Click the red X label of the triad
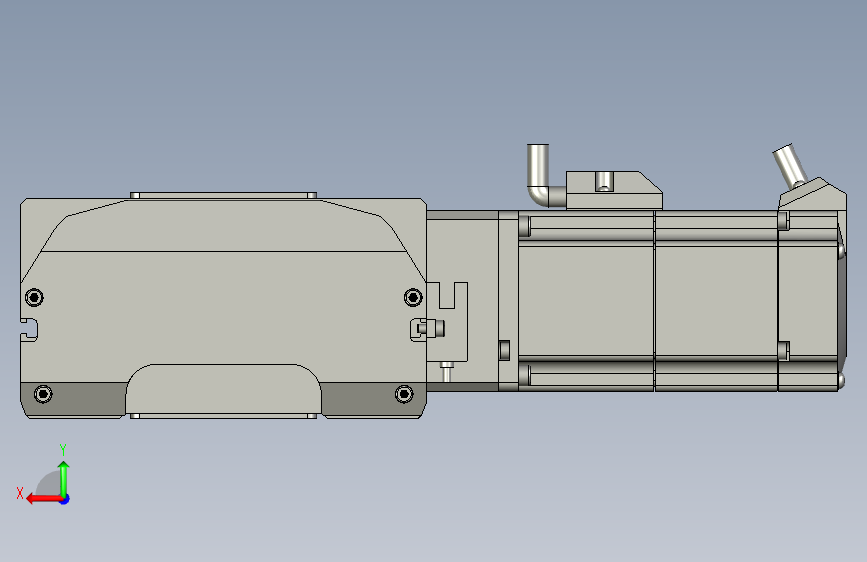 20,493
